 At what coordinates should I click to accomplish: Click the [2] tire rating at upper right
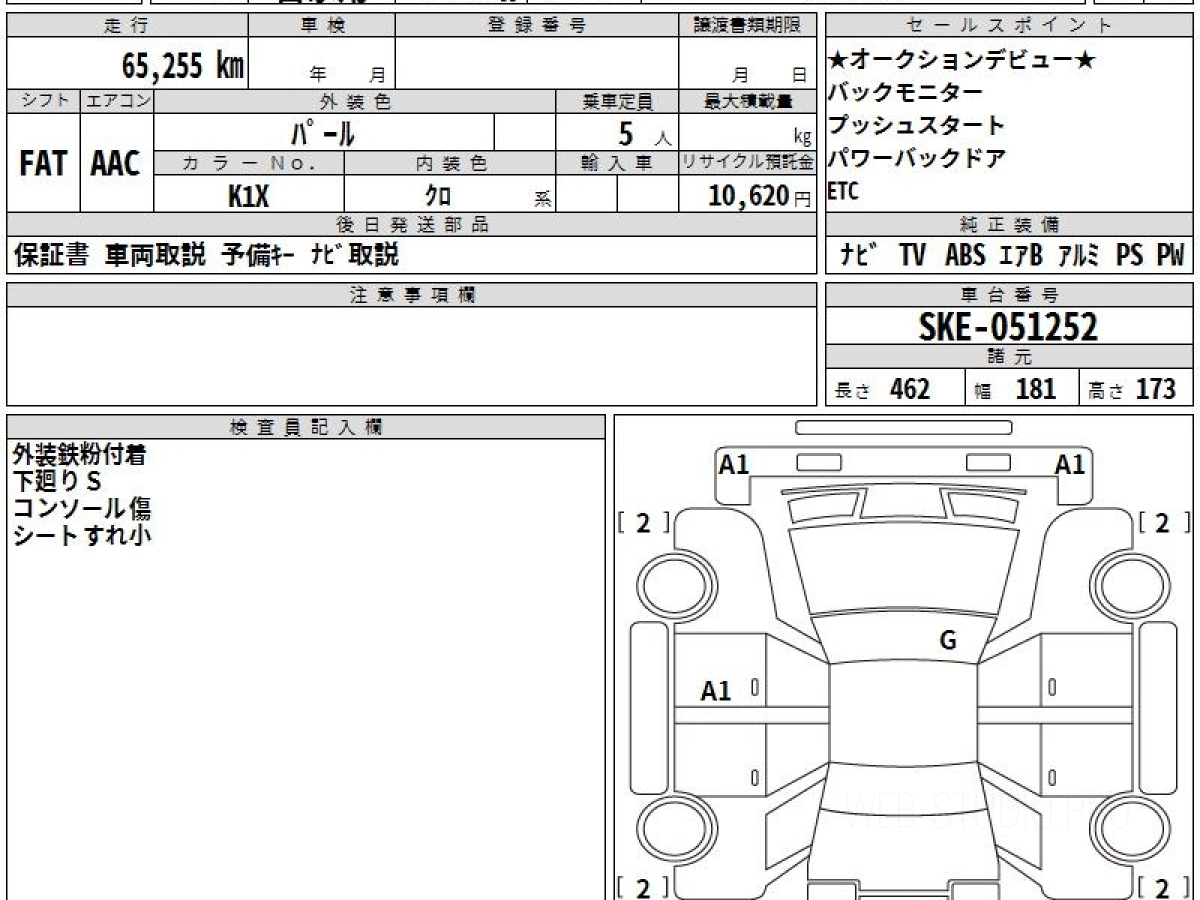coord(1163,523)
